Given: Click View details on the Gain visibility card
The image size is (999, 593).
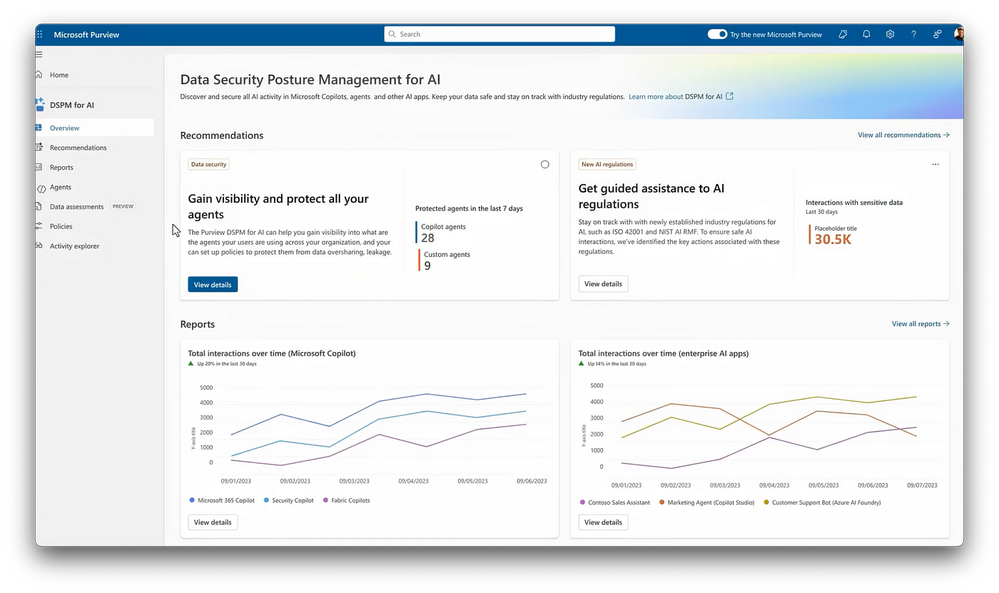Looking at the screenshot, I should (213, 285).
